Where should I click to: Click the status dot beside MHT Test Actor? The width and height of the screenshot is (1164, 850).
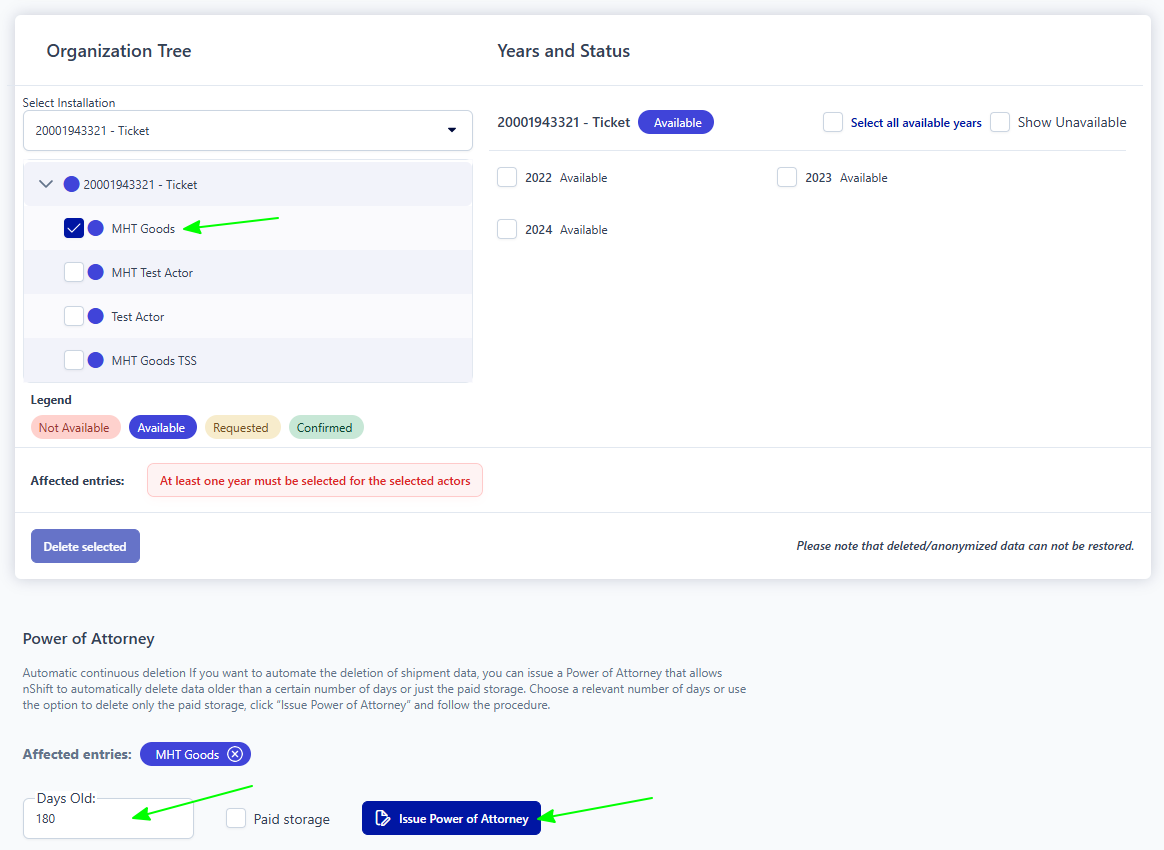[96, 272]
